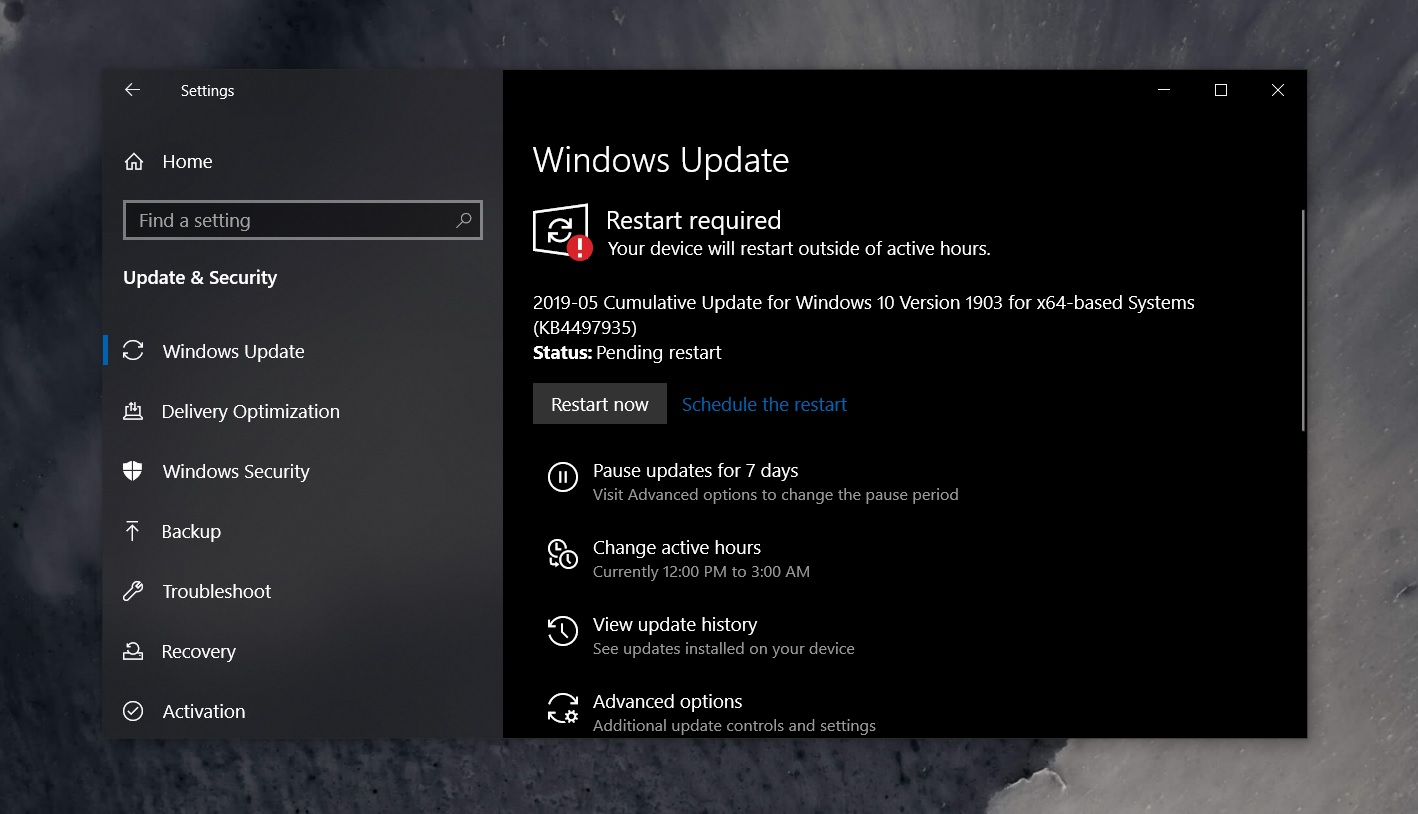Click the Restart now button
1418x814 pixels.
click(600, 404)
